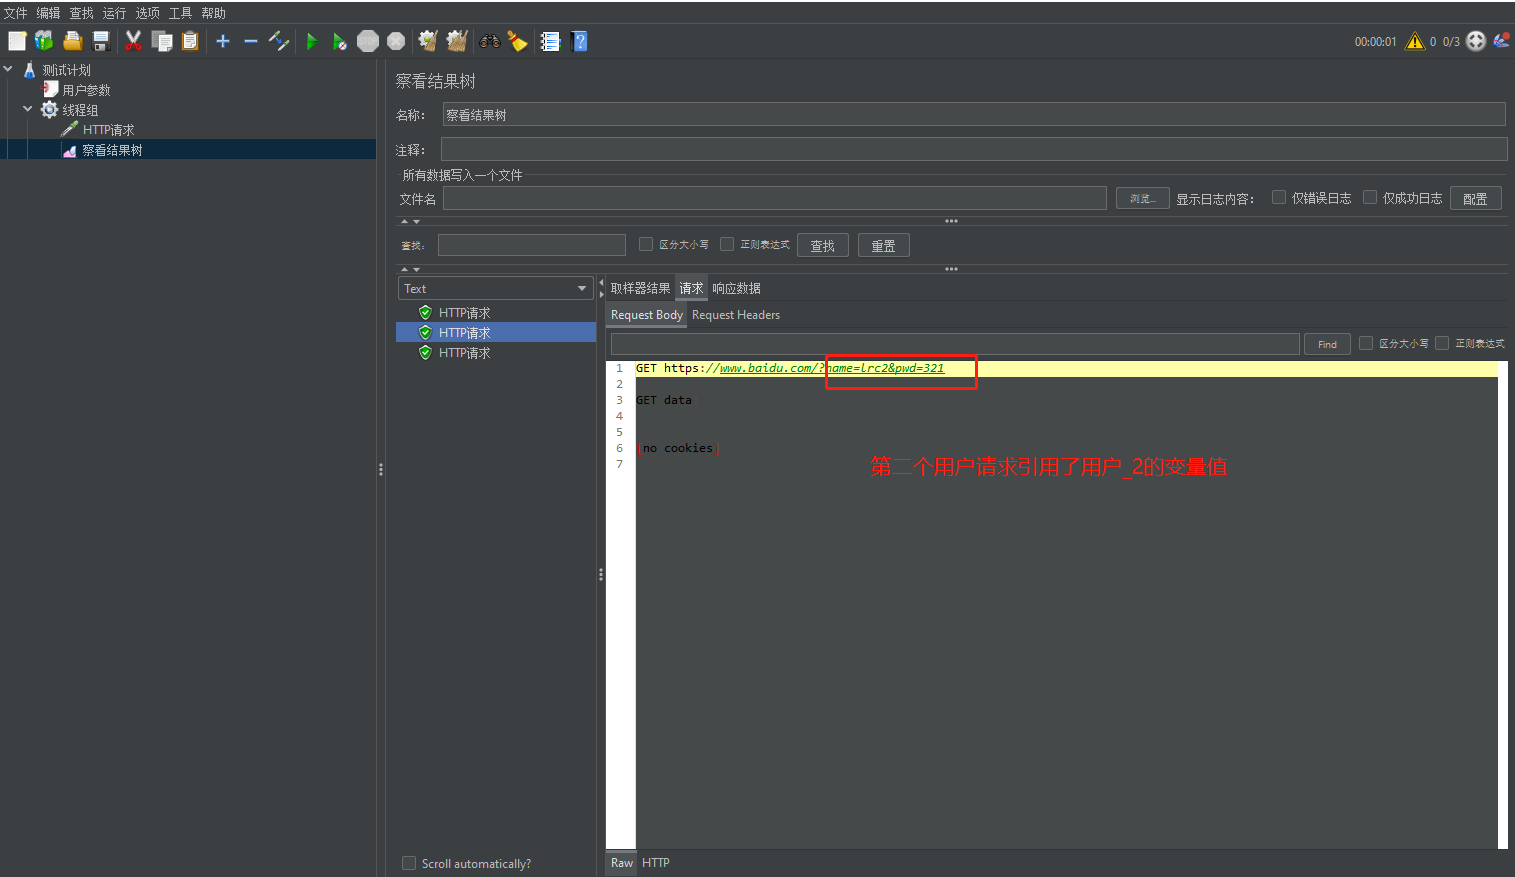Open Search with the binoculars icon
Viewport: 1515px width, 877px height.
click(x=489, y=41)
